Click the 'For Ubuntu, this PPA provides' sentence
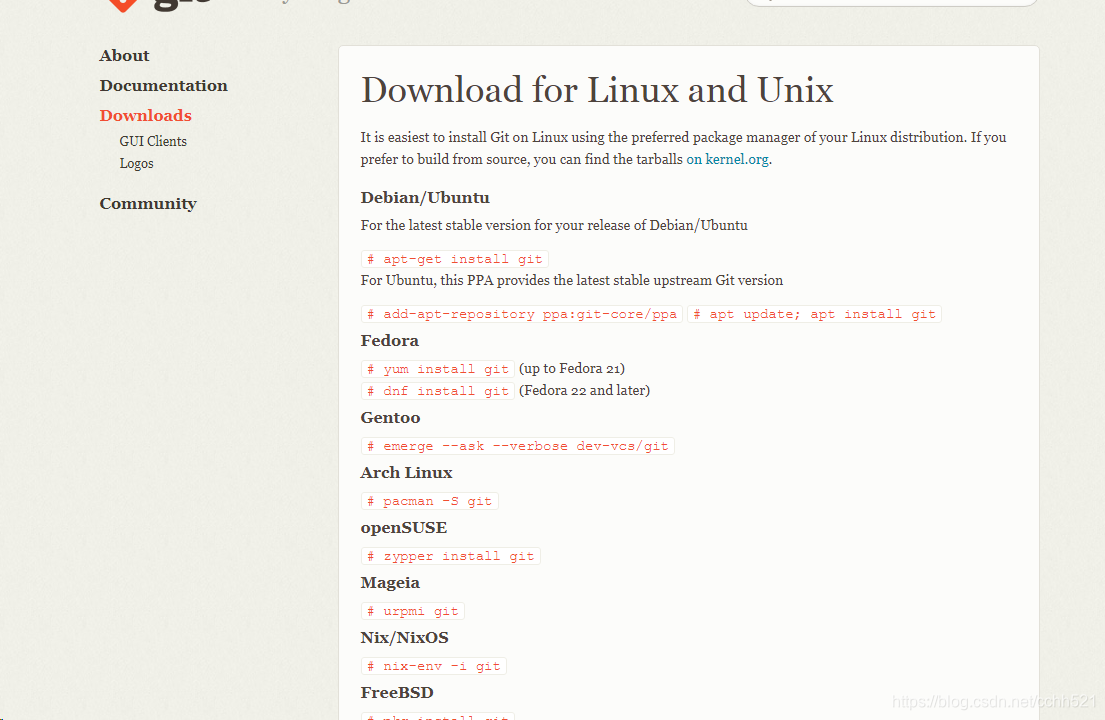1105x720 pixels. 572,280
